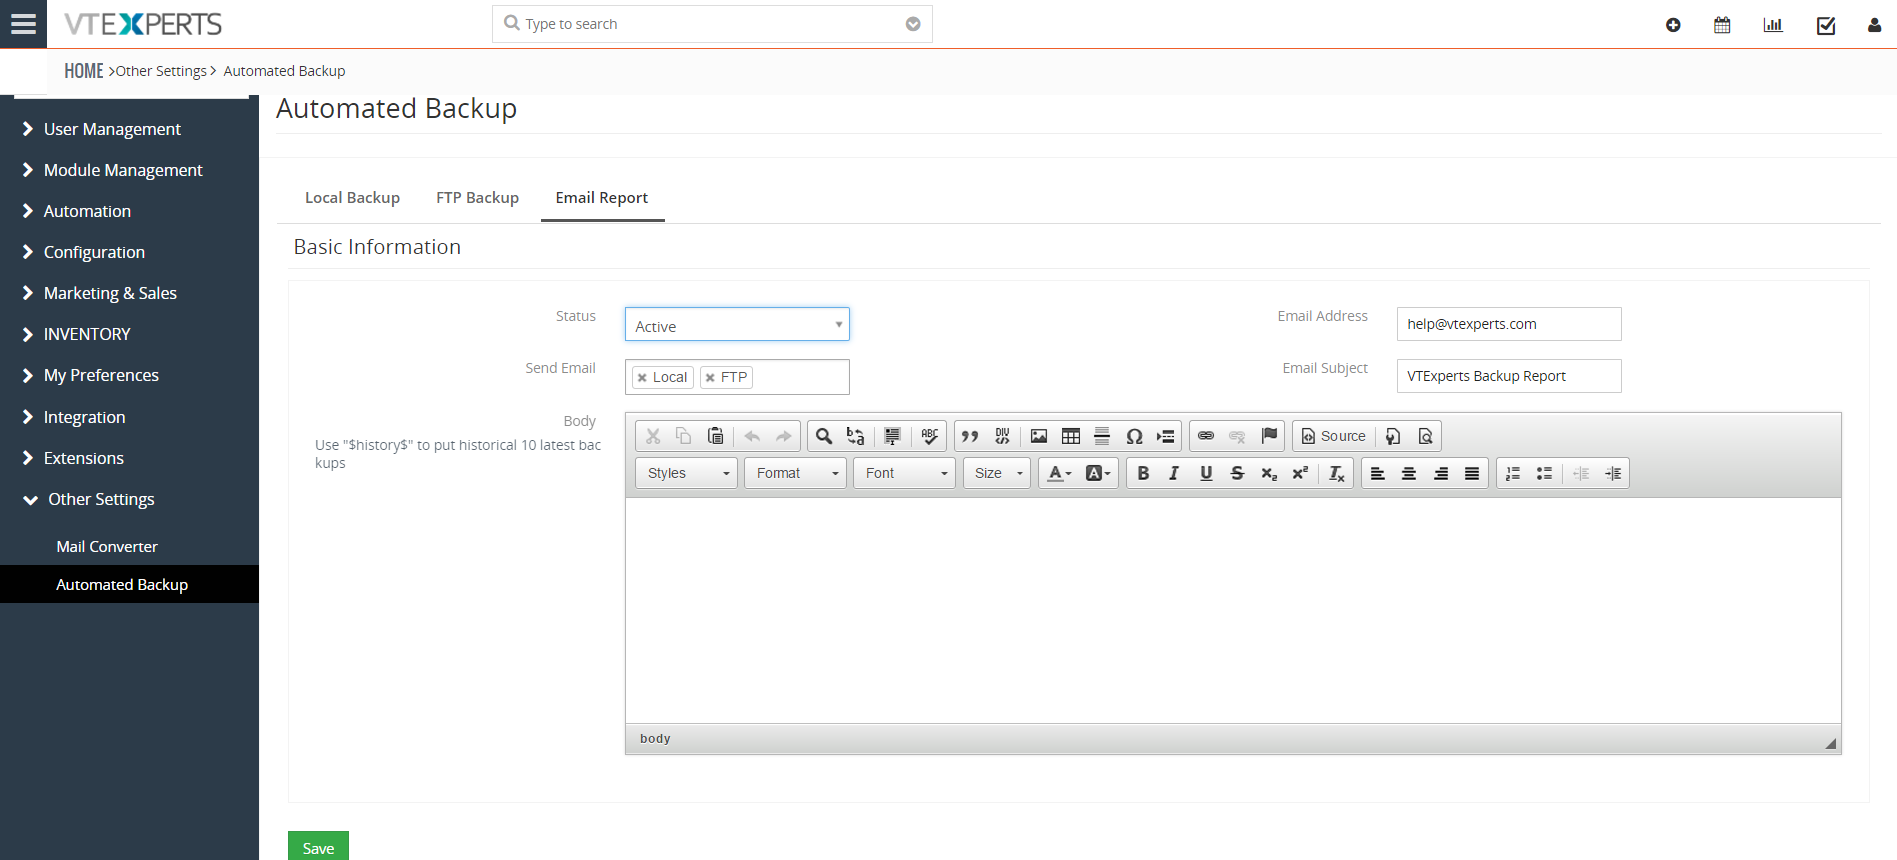This screenshot has width=1897, height=860.
Task: Click the Email Address input field
Action: click(1509, 324)
